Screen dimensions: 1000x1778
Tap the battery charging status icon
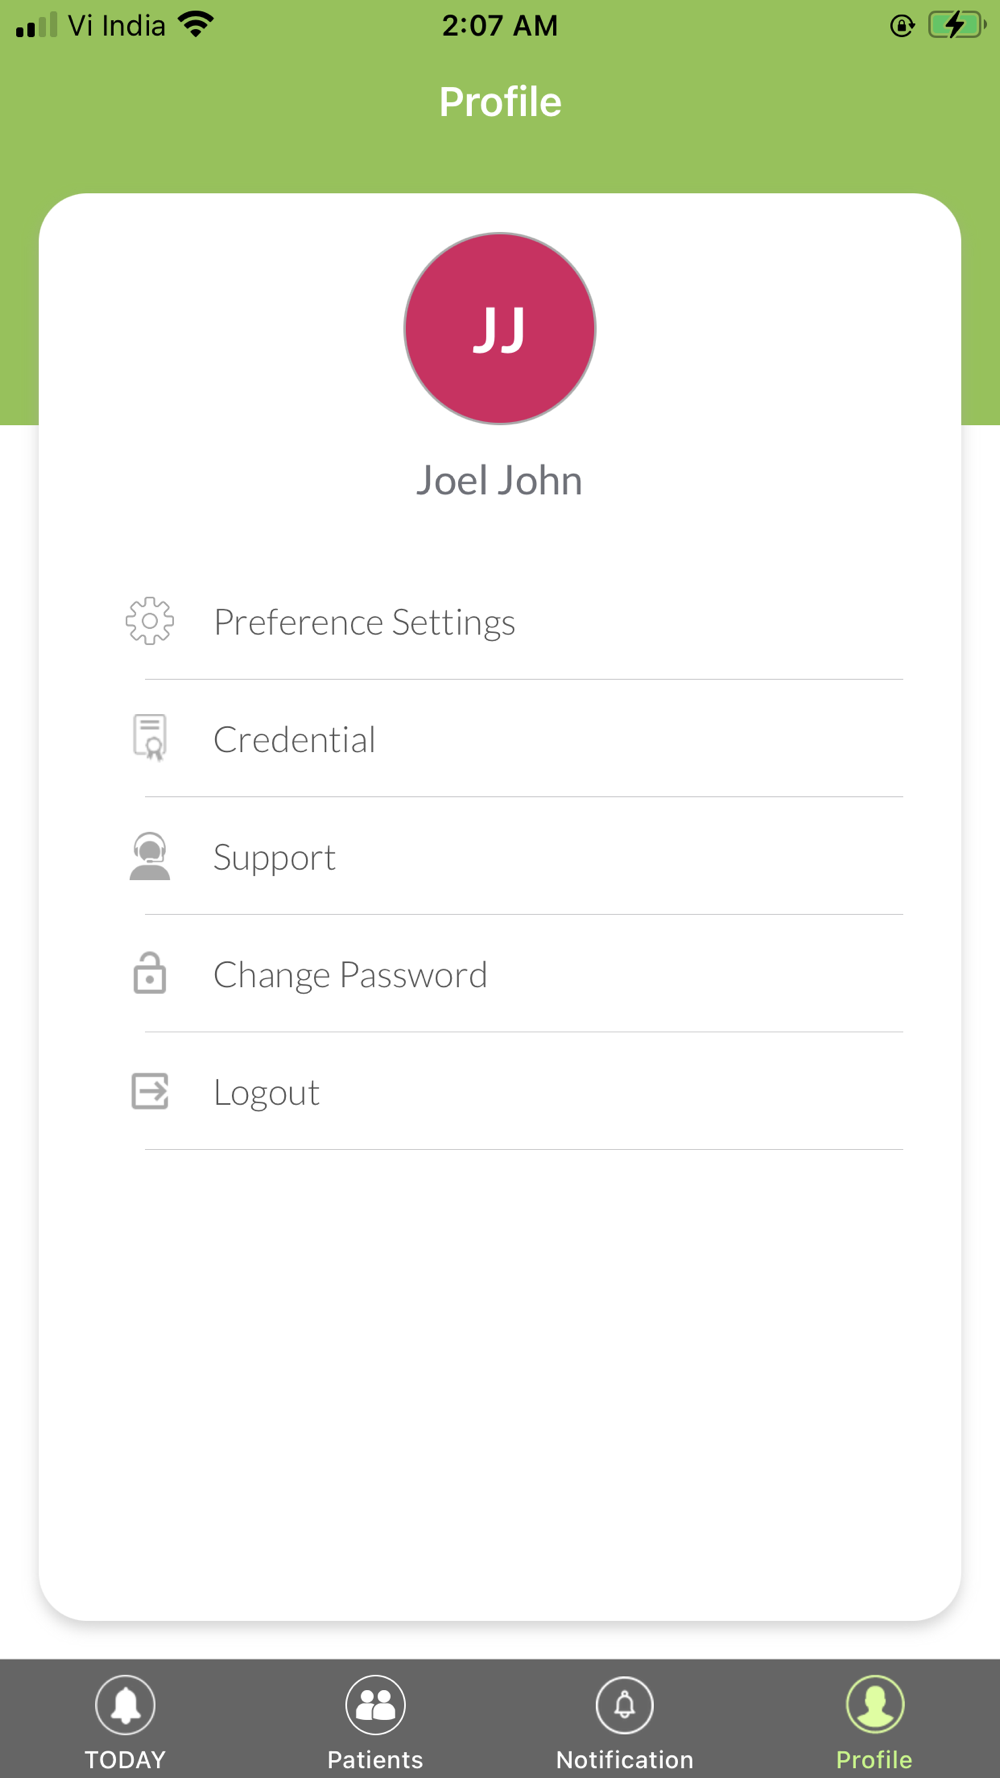pos(955,25)
